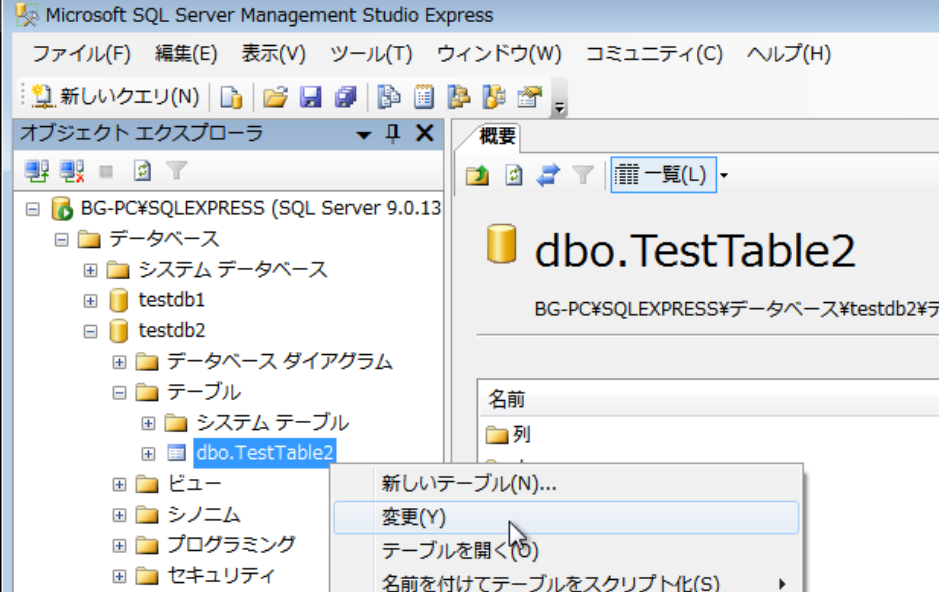
Task: Collapse the テーブル folder node
Action: [119, 393]
